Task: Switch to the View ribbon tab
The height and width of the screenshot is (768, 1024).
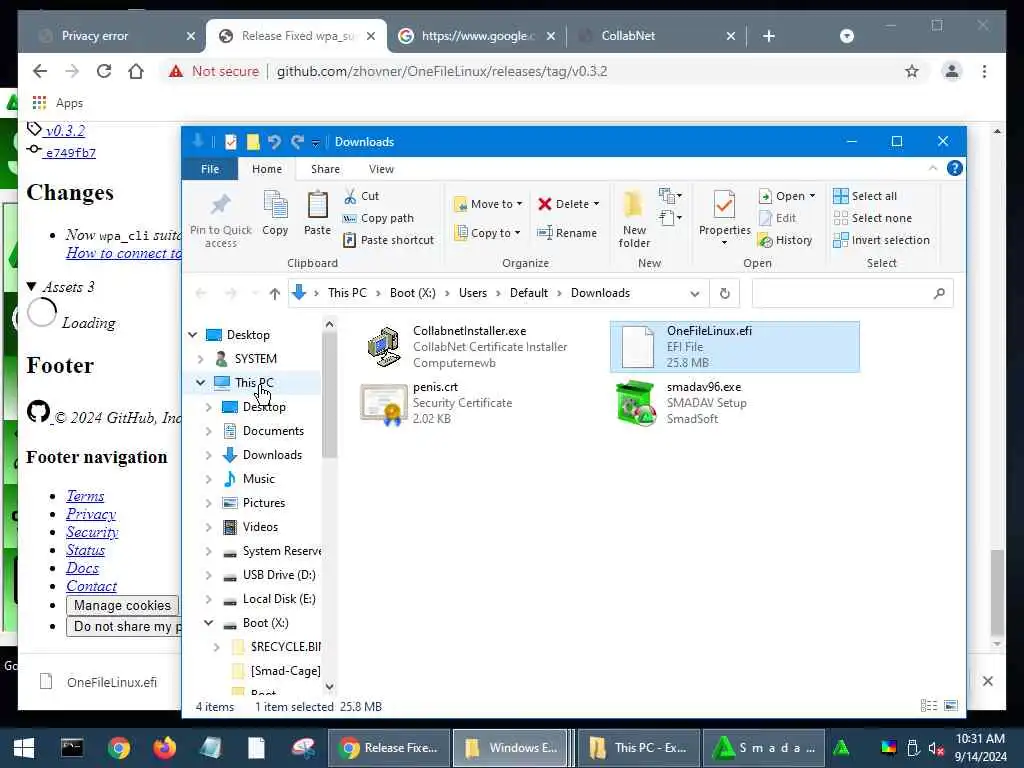Action: coord(381,169)
